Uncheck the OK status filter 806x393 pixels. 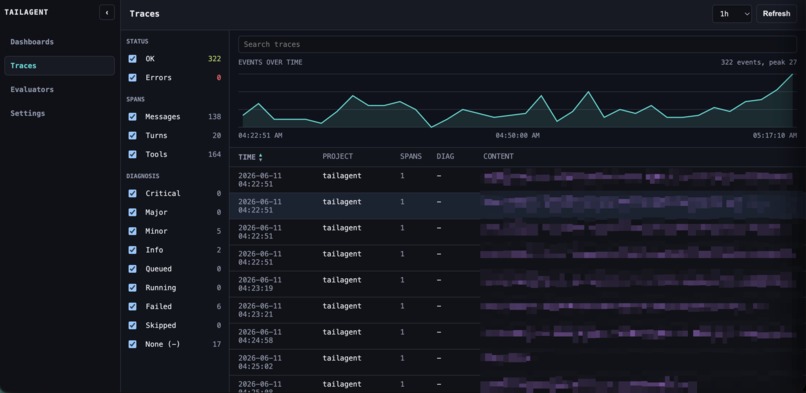(x=133, y=59)
